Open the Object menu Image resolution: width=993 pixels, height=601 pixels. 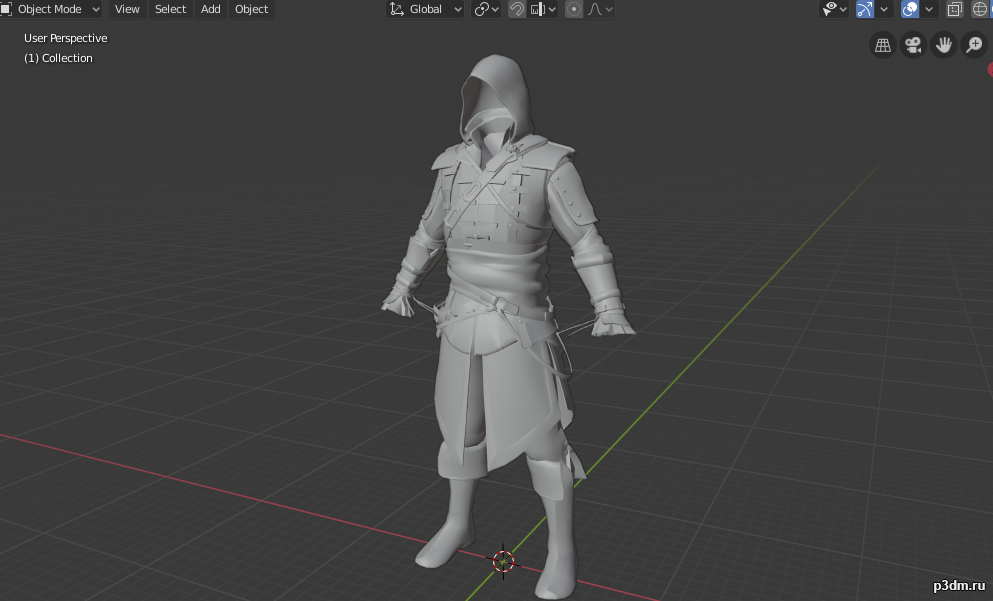tap(251, 9)
